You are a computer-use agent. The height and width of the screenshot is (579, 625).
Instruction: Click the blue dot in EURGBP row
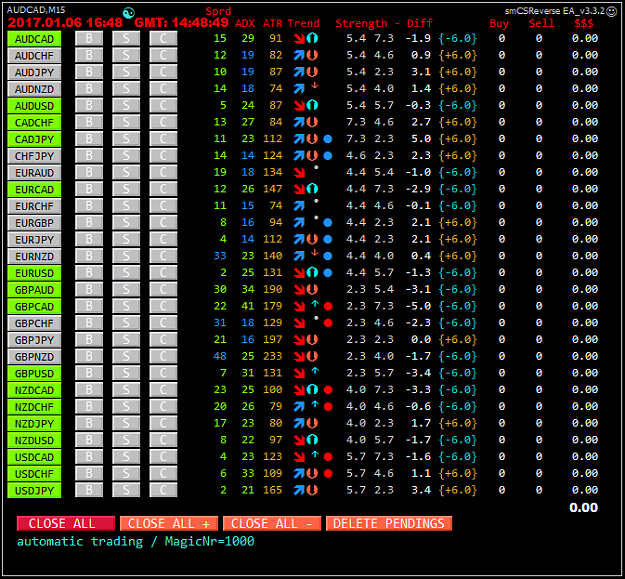[x=328, y=223]
